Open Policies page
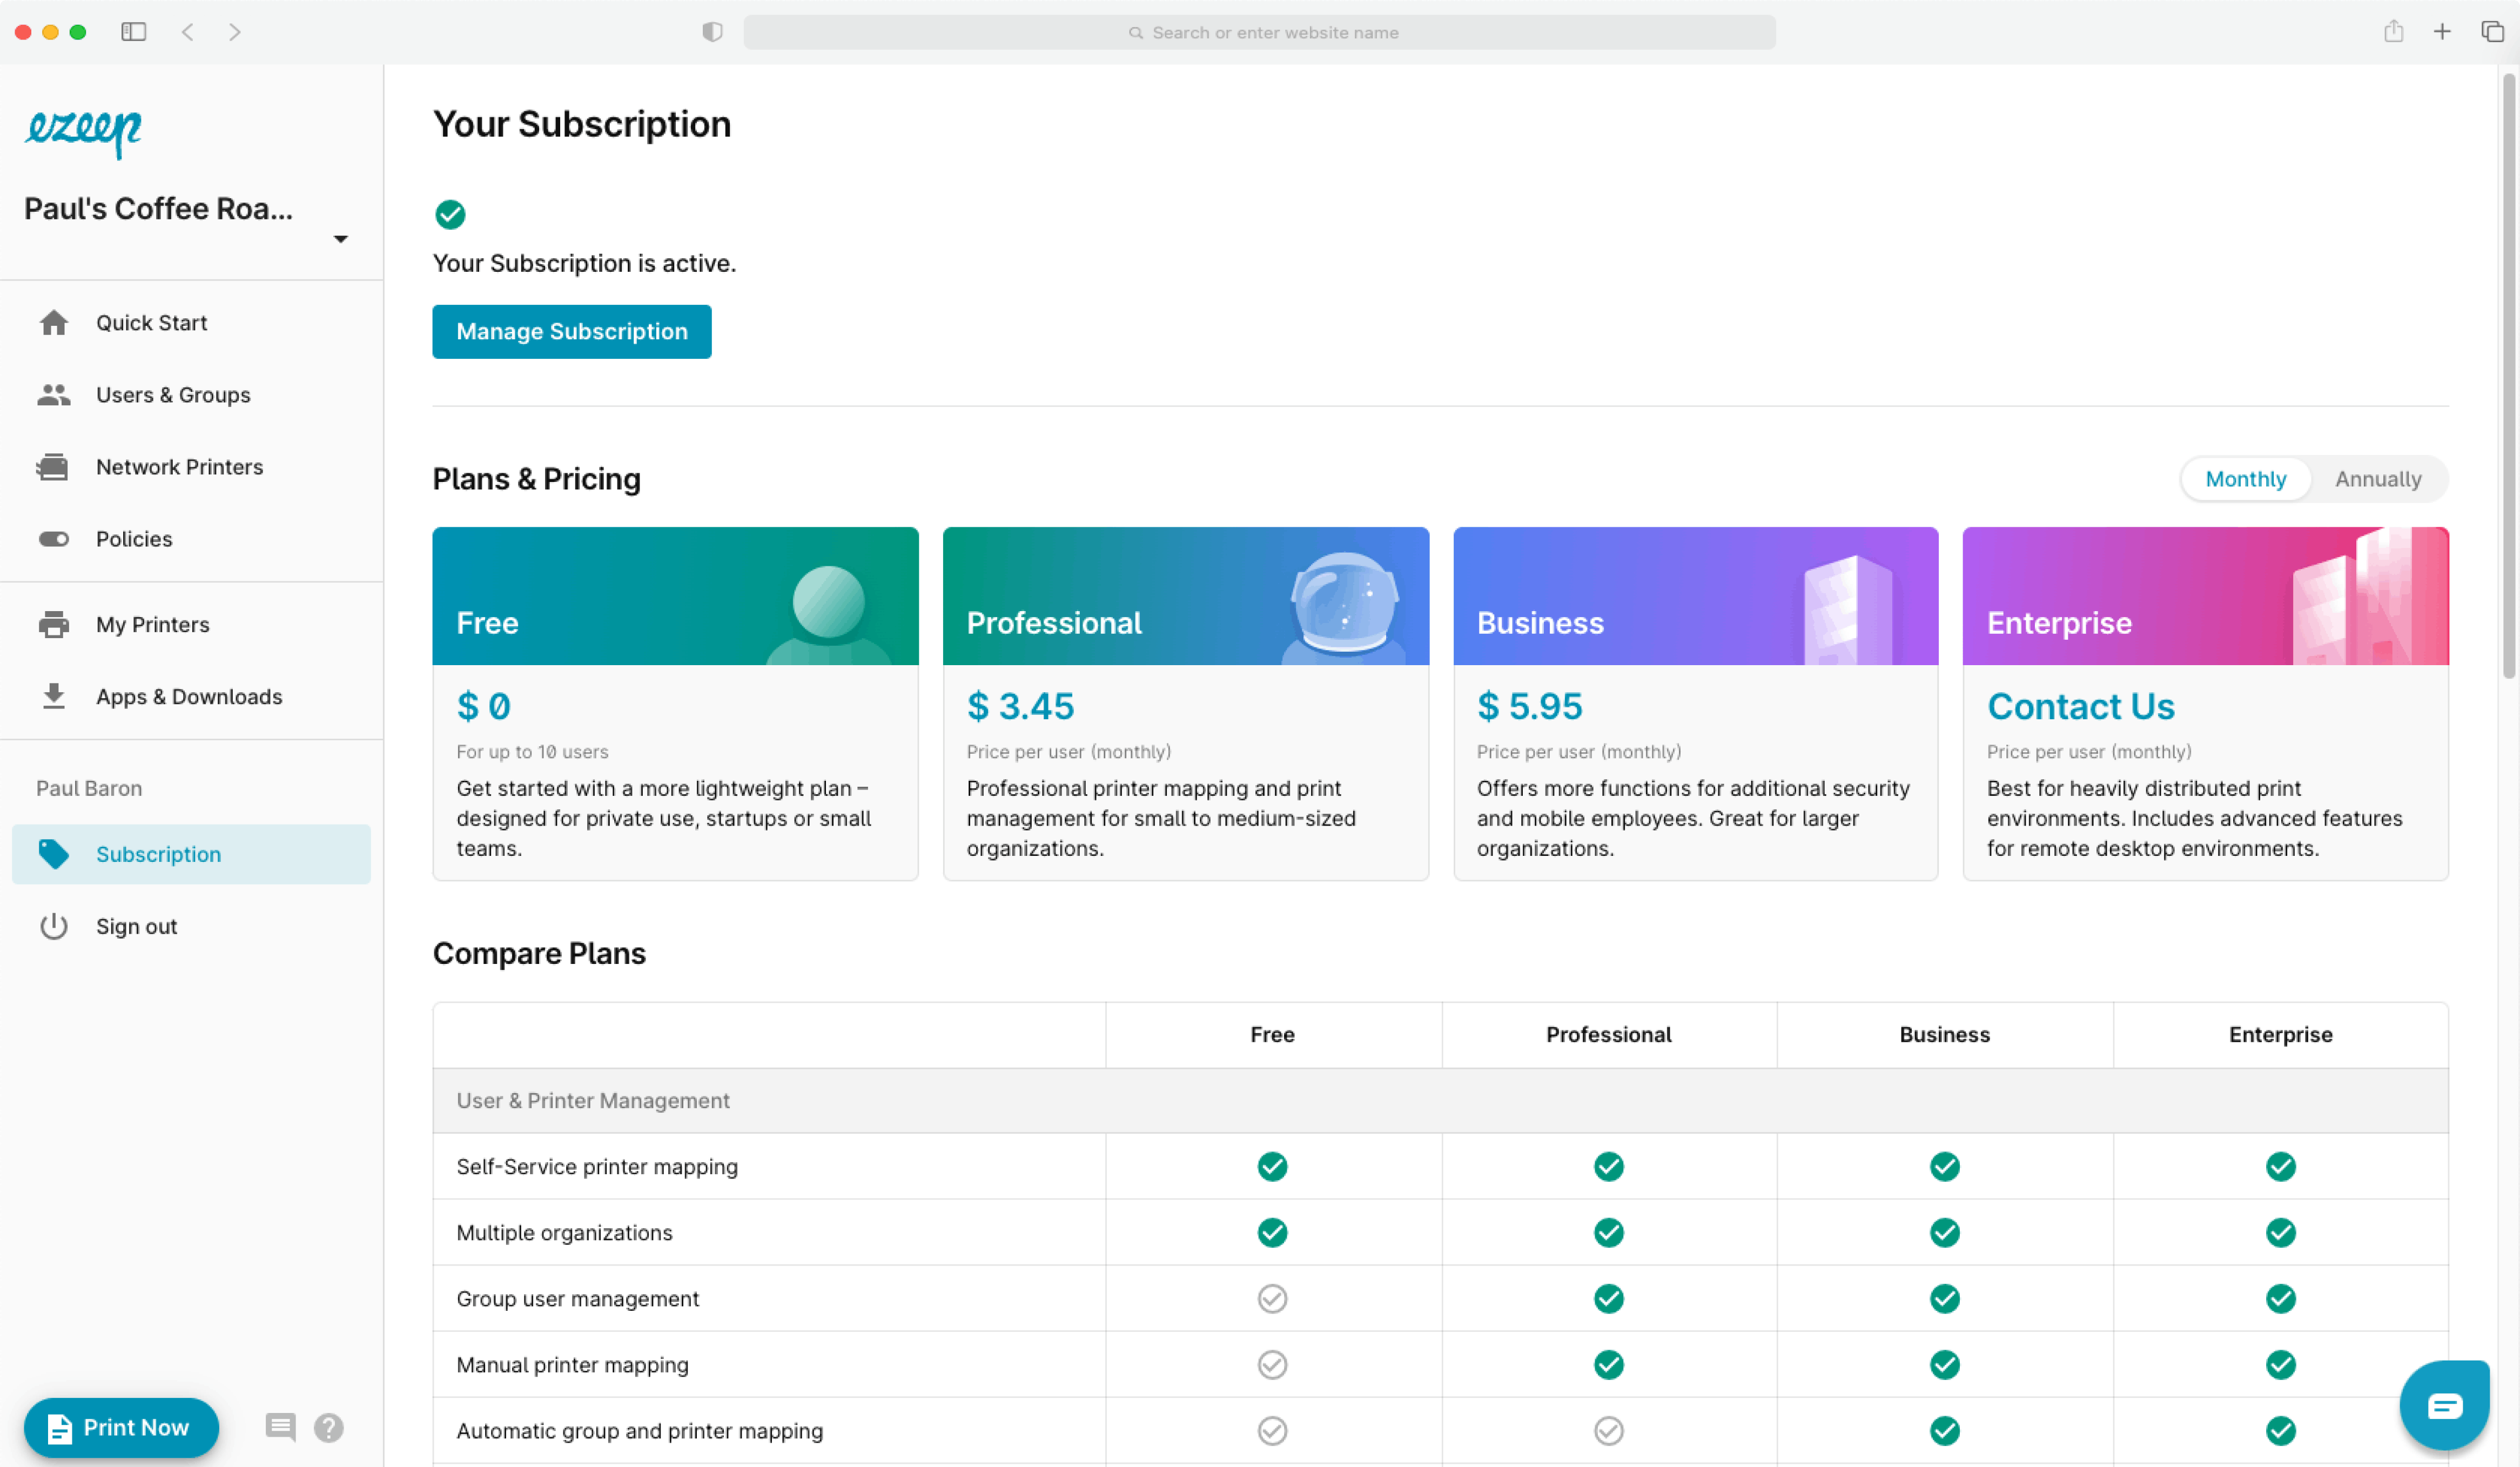The width and height of the screenshot is (2520, 1467). 134,539
